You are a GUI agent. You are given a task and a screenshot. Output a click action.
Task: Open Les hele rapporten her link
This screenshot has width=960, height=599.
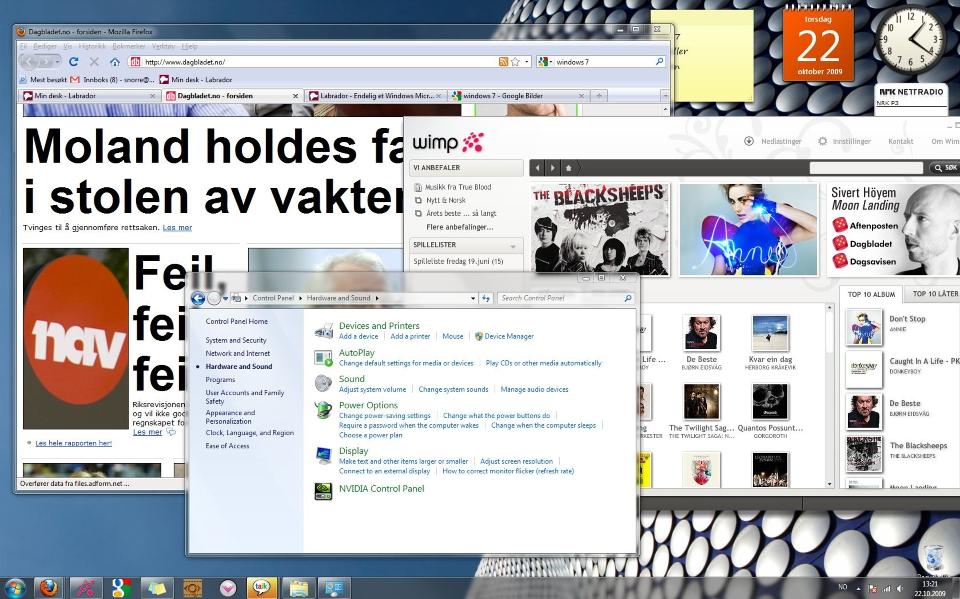click(x=73, y=443)
